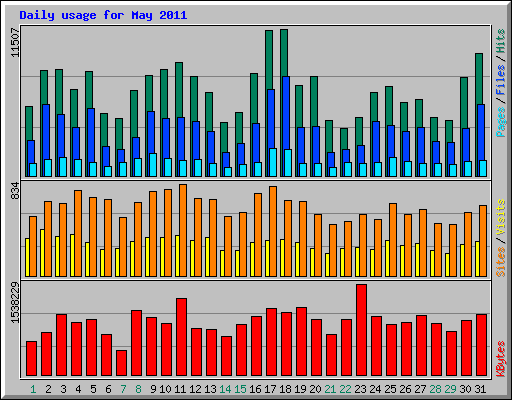Select the green weekend day label 28
Image resolution: width=512 pixels, height=400 pixels.
point(435,389)
